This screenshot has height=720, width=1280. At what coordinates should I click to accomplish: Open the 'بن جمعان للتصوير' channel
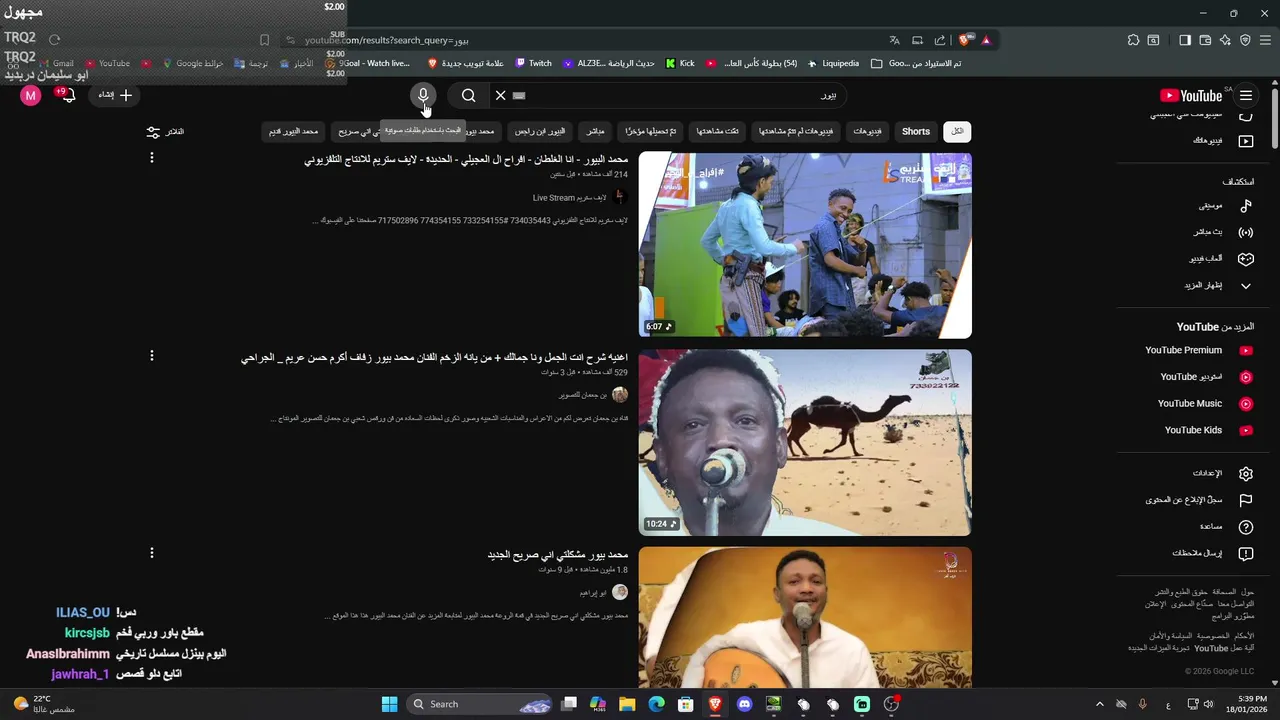pyautogui.click(x=583, y=395)
